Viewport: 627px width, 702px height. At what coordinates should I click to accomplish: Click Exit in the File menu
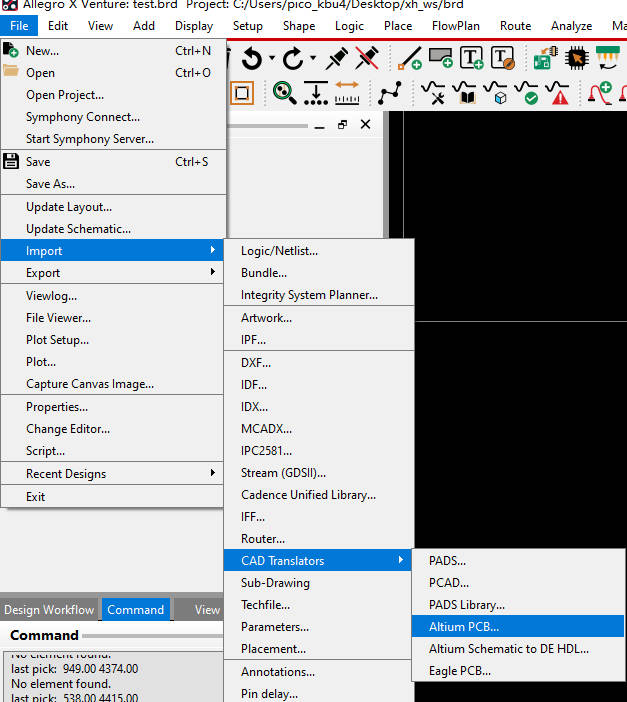pyautogui.click(x=112, y=496)
